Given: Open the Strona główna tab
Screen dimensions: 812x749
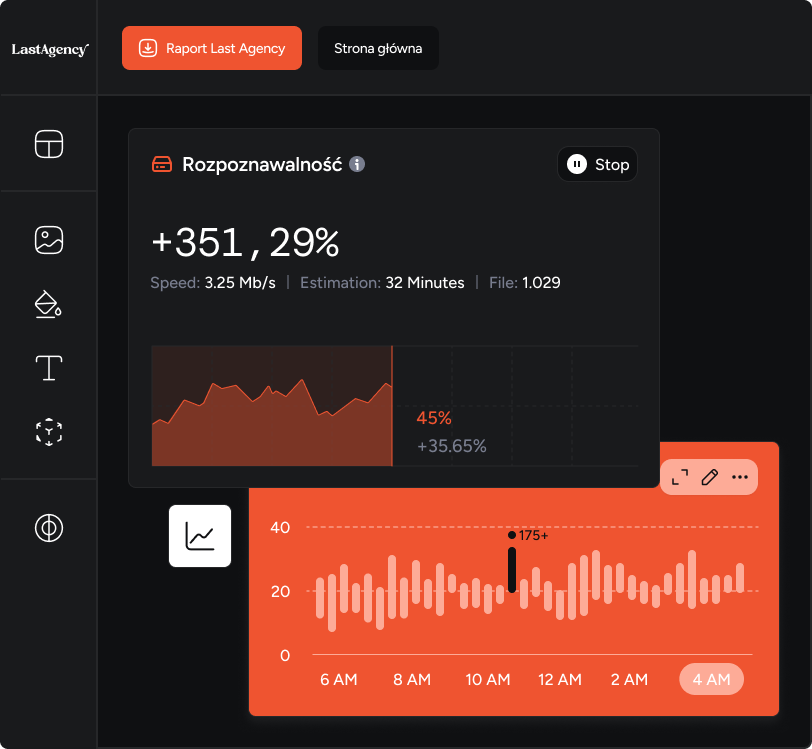Looking at the screenshot, I should click(378, 48).
